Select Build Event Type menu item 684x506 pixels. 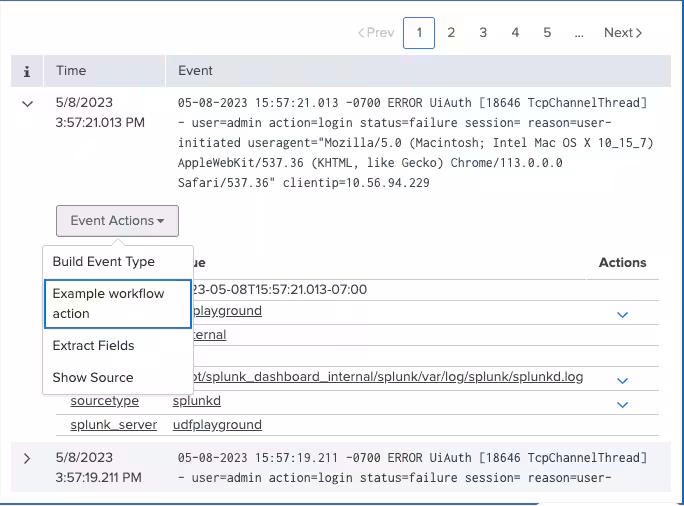[x=104, y=261]
